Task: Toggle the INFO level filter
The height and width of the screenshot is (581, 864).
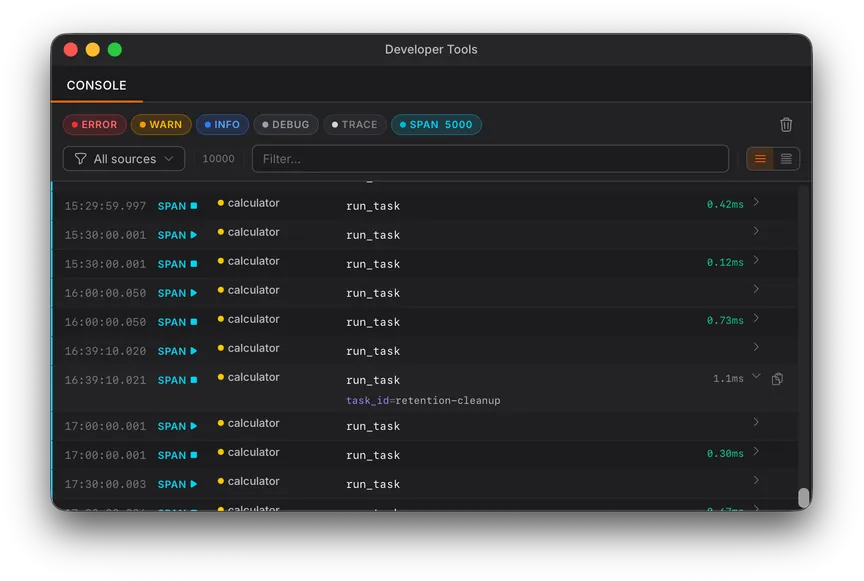Action: [x=222, y=125]
